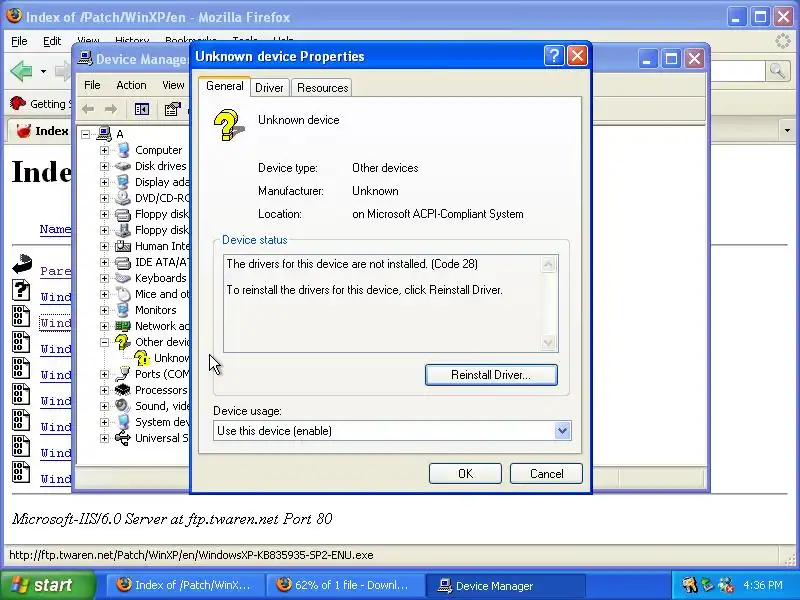Click the clock showing 4:36 PM
Viewport: 800px width, 600px height.
pyautogui.click(x=762, y=585)
